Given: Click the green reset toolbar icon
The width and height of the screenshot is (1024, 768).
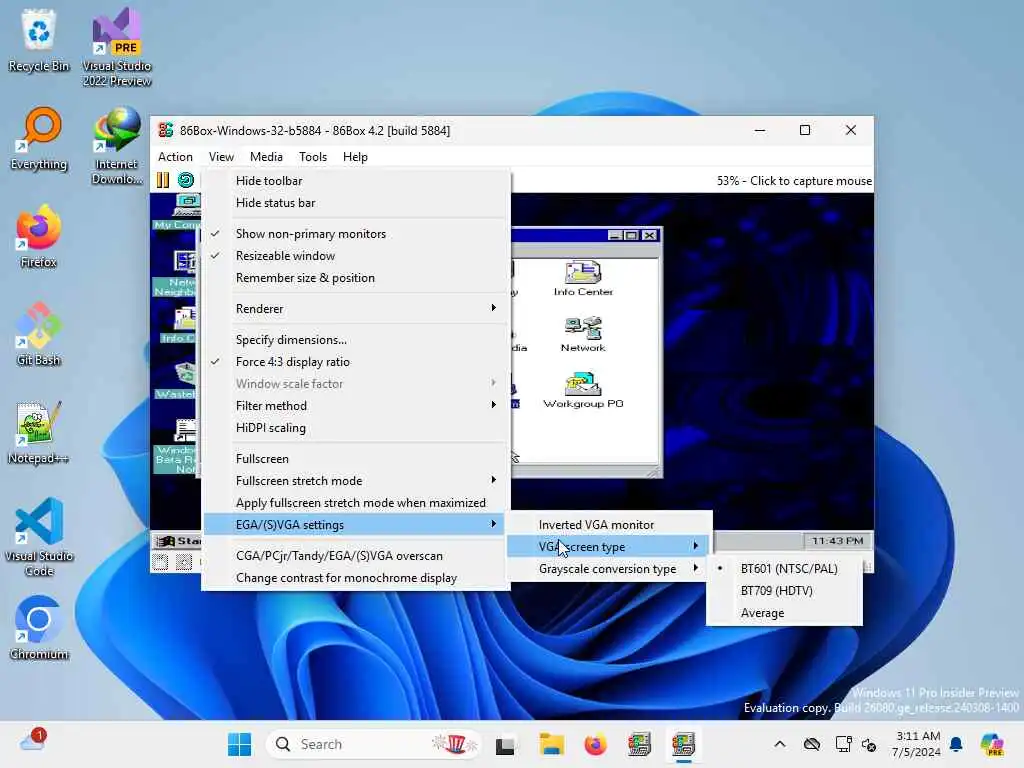Looking at the screenshot, I should (186, 180).
